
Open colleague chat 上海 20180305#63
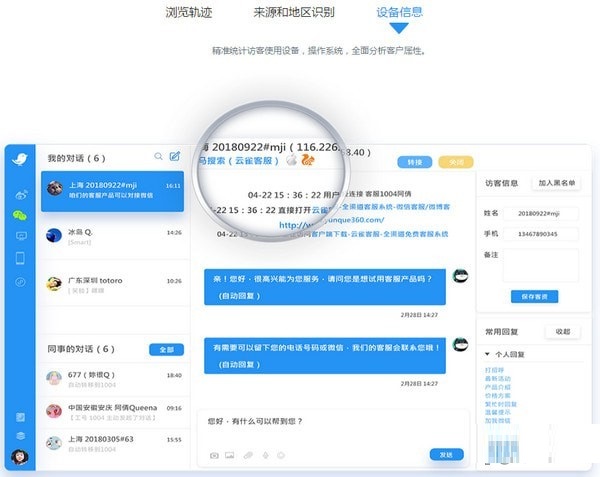click(x=114, y=443)
